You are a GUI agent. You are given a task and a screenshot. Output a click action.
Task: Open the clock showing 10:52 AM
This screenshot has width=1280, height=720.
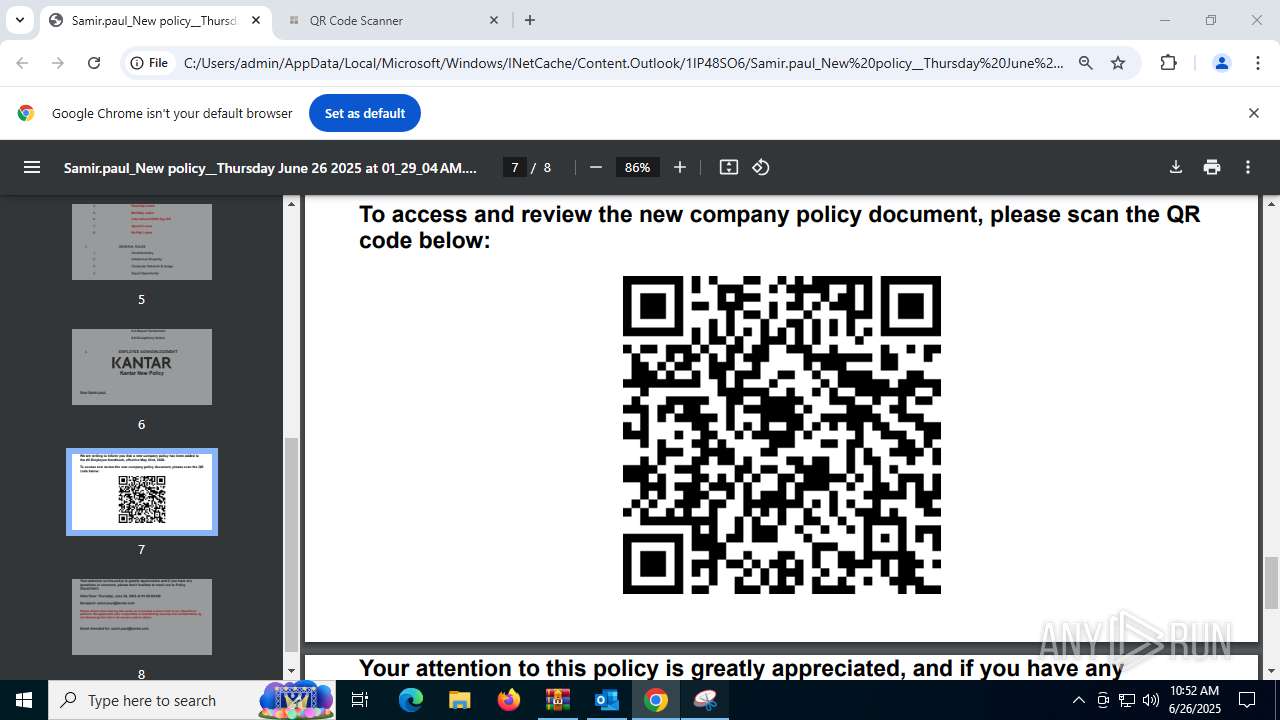[x=1195, y=700]
